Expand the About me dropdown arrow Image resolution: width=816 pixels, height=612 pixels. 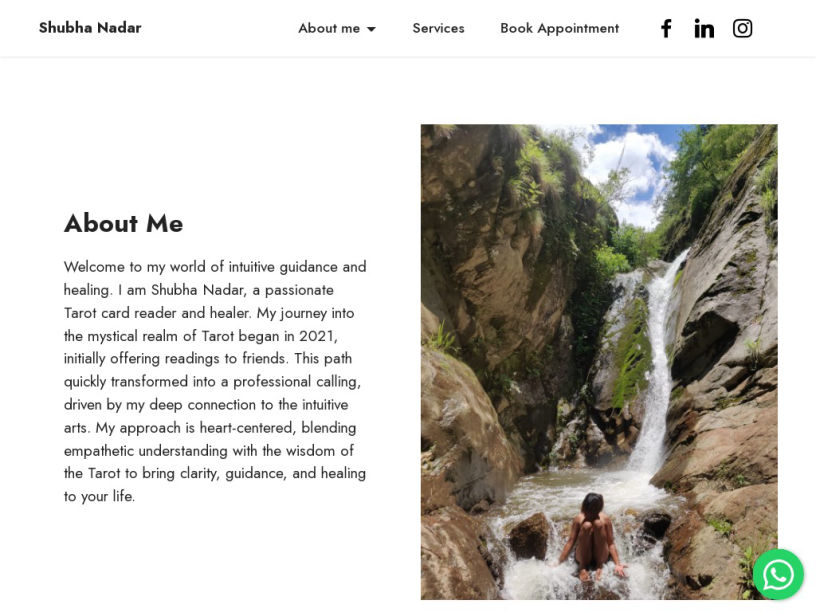coord(371,29)
